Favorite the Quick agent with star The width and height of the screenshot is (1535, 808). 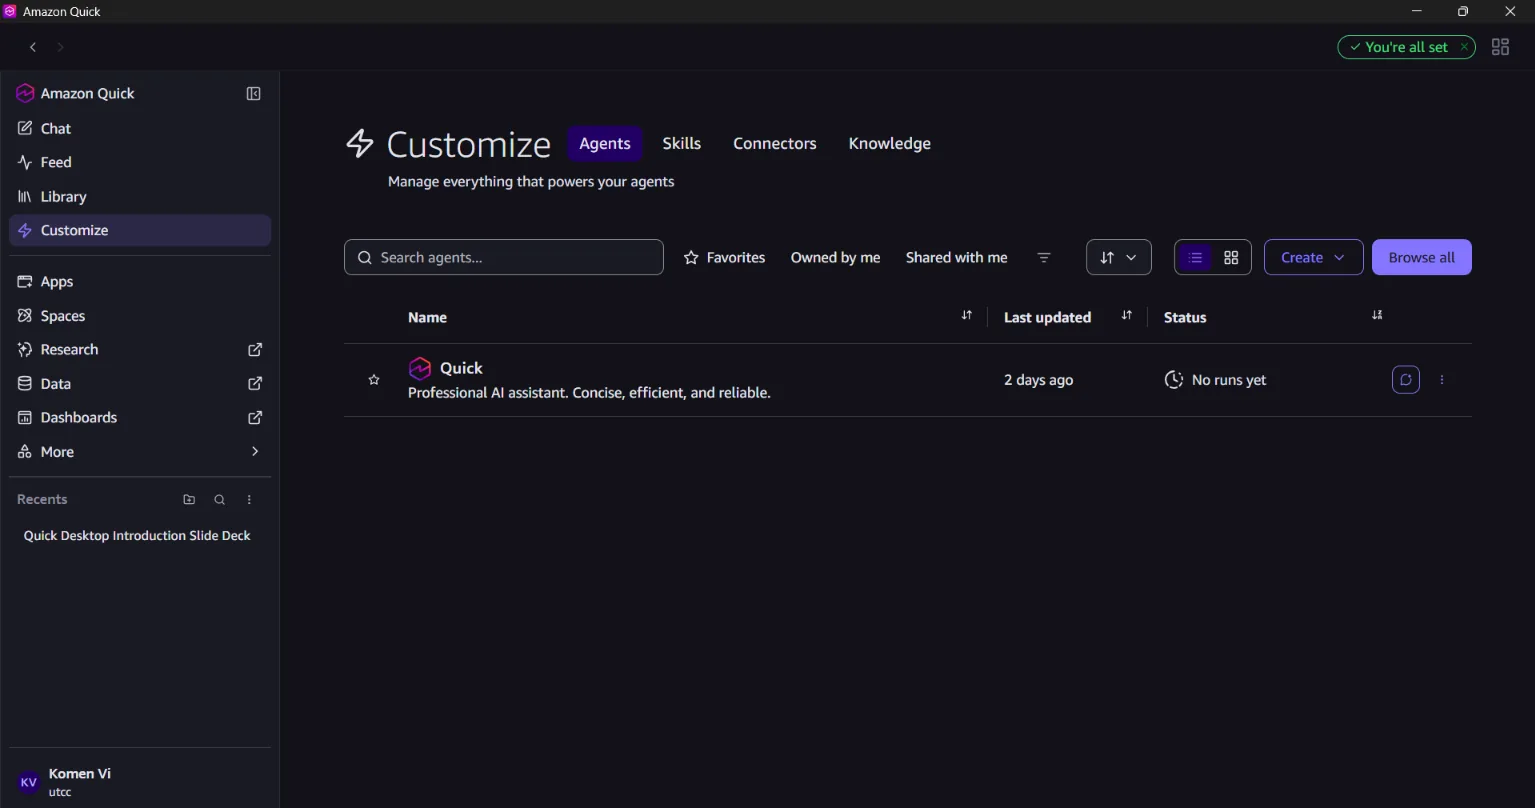(x=374, y=380)
